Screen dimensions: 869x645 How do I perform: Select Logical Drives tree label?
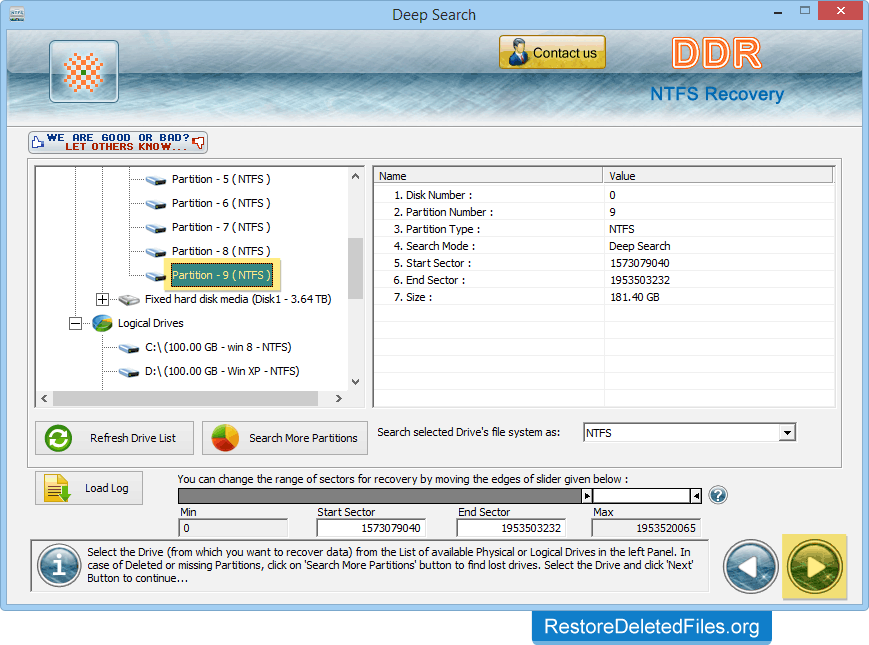click(x=150, y=323)
